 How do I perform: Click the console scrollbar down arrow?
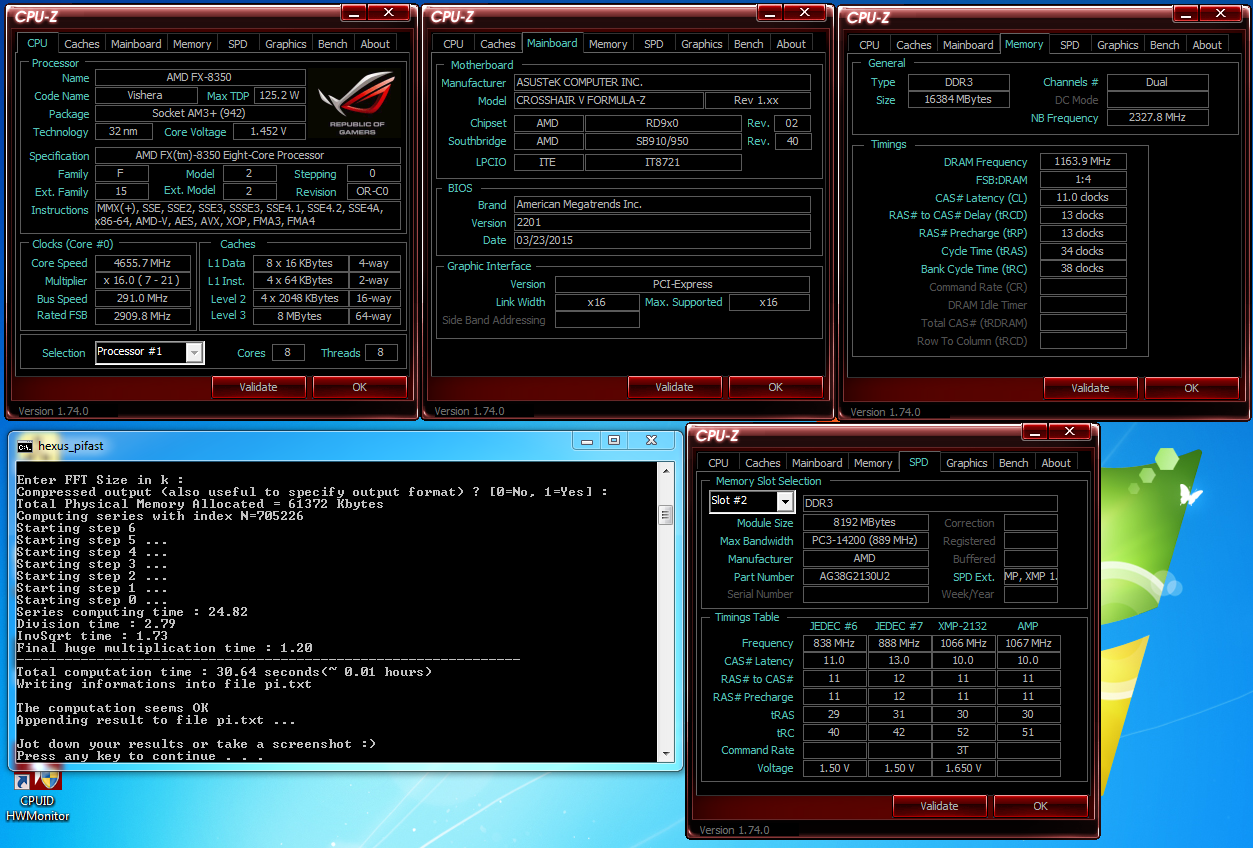(x=665, y=753)
